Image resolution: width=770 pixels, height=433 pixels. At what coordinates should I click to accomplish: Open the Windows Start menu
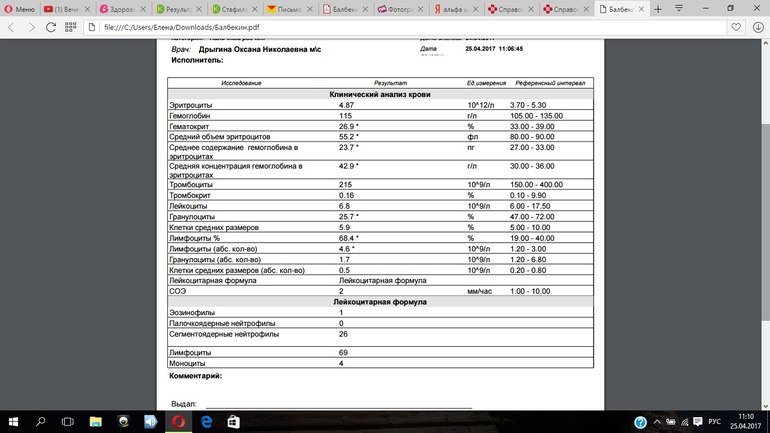point(14,422)
